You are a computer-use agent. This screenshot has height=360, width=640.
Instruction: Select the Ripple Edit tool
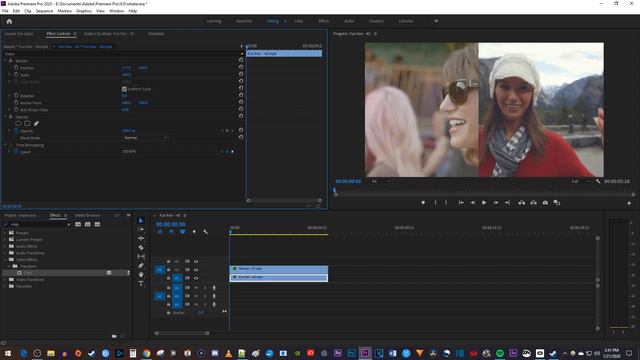click(x=141, y=238)
